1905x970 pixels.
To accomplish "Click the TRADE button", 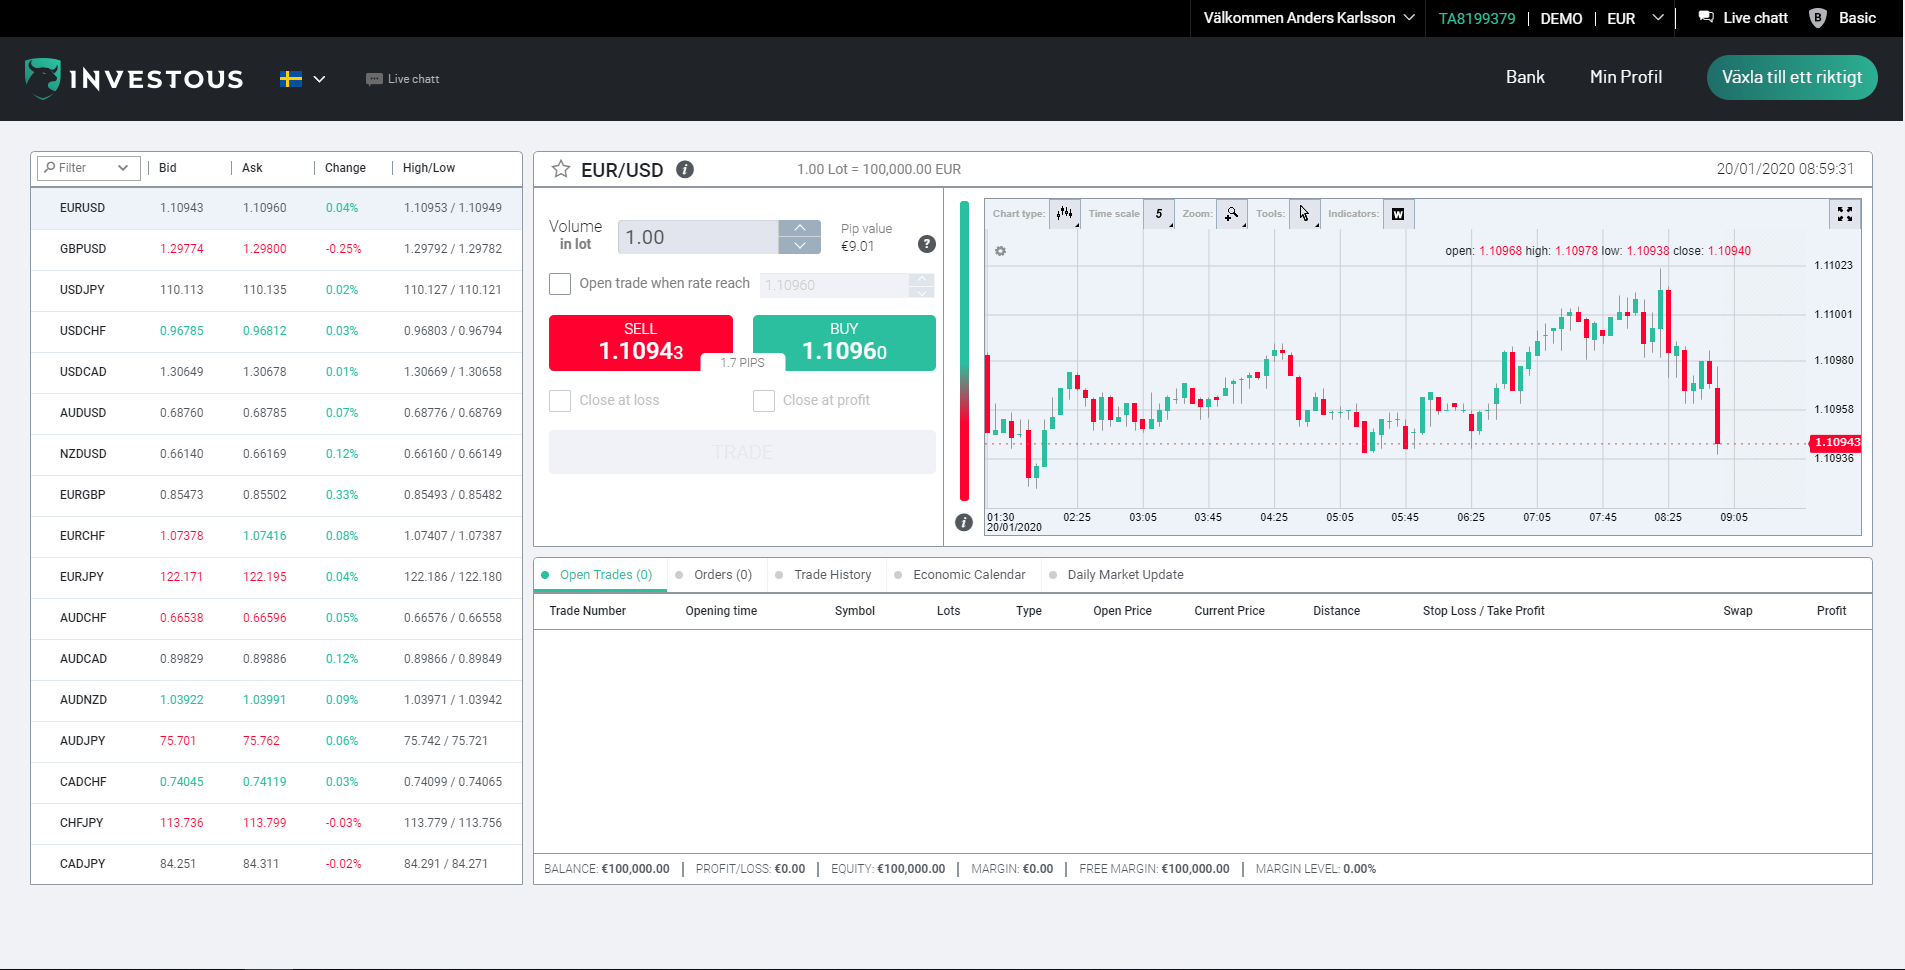I will 742,452.
